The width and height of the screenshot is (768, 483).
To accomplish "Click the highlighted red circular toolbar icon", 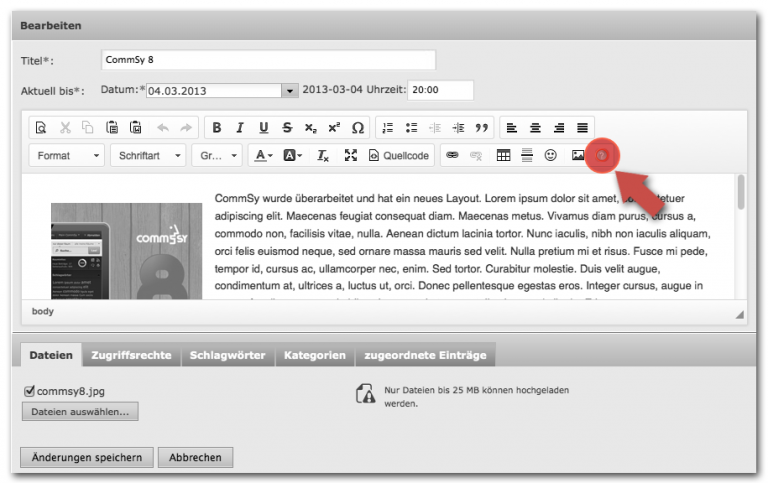I will point(601,156).
